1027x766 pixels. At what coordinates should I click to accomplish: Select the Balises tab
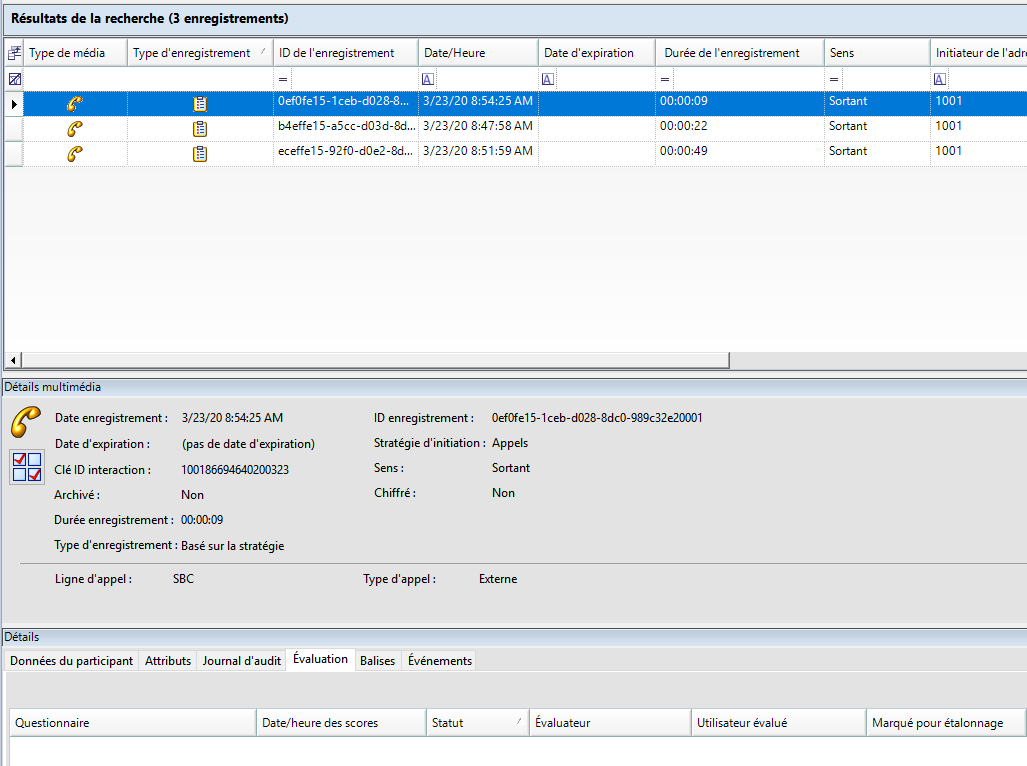pos(377,661)
